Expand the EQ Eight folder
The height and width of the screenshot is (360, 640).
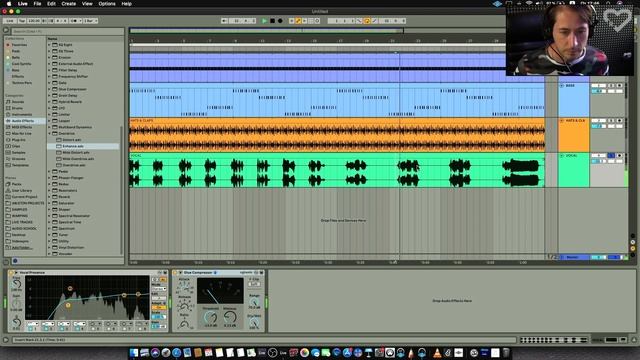(x=49, y=45)
